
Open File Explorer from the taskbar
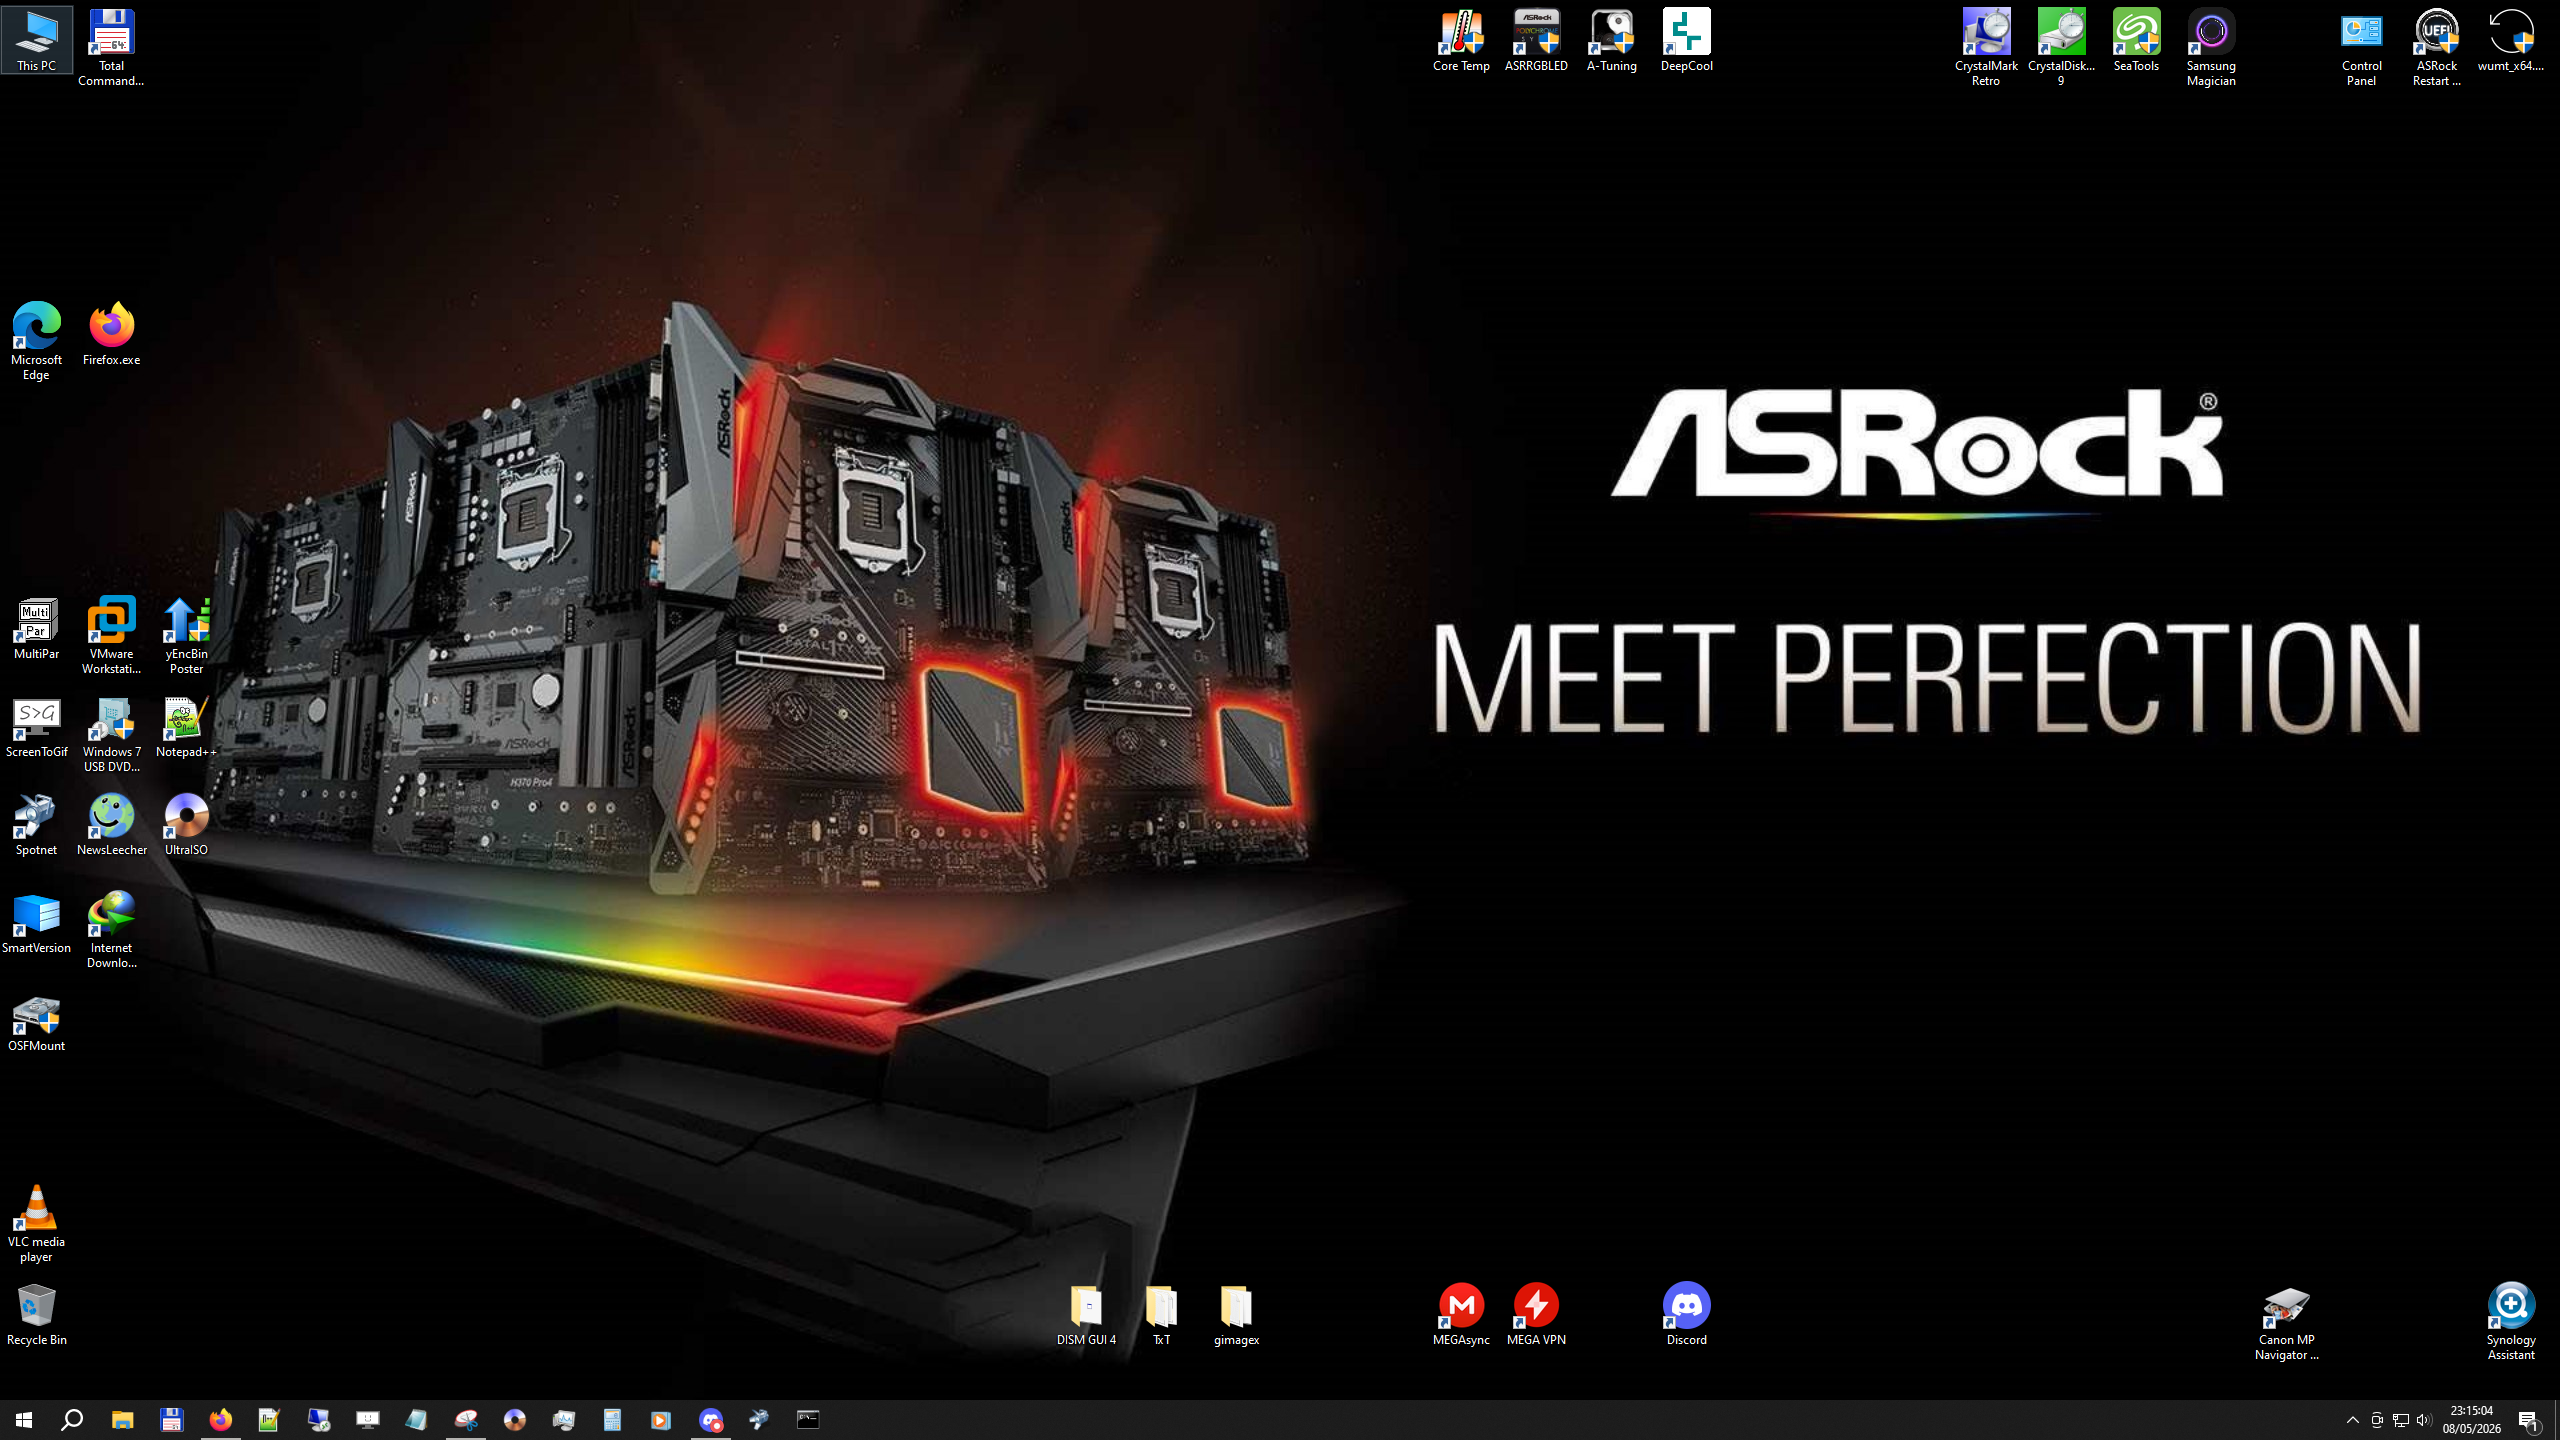click(x=122, y=1420)
